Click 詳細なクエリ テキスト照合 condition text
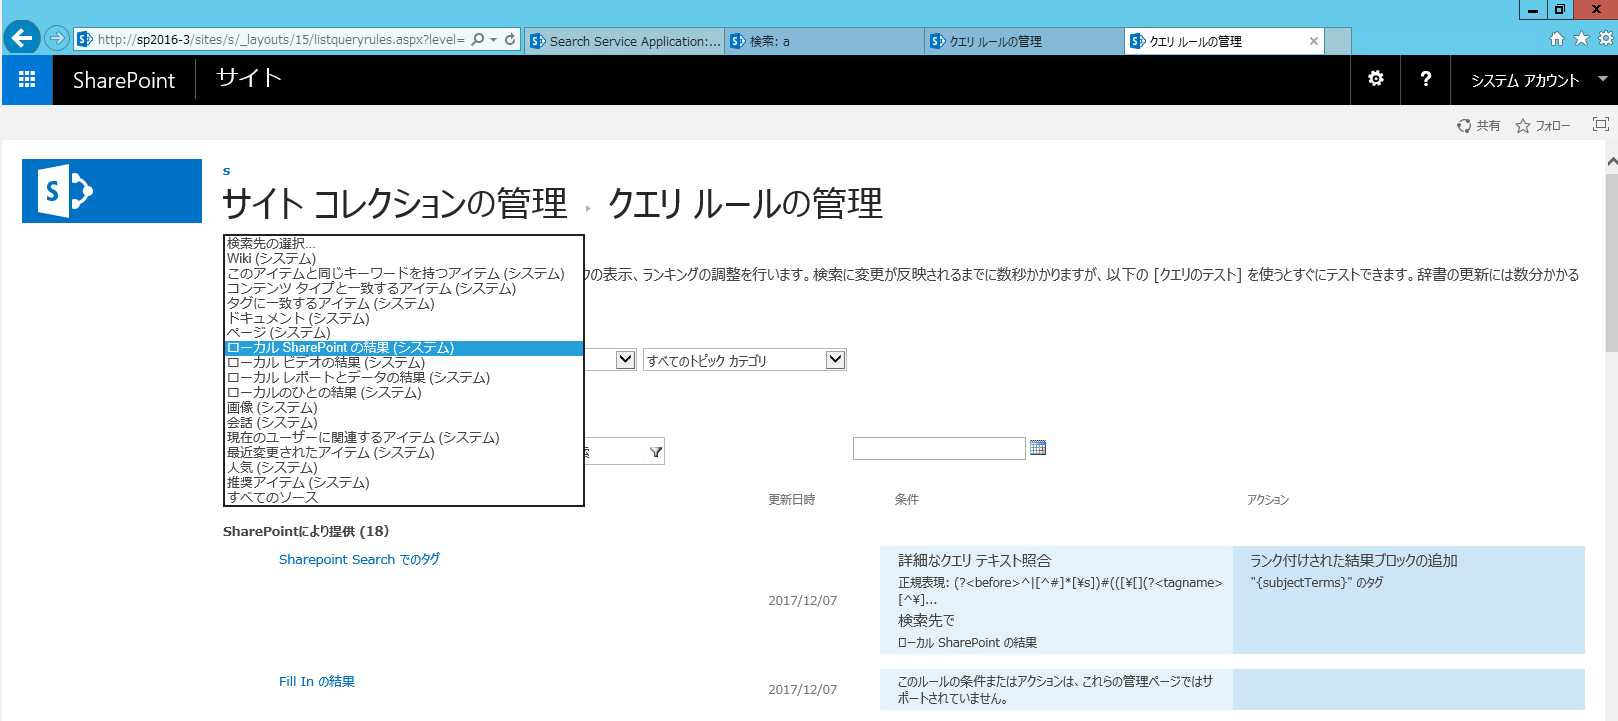The image size is (1618, 721). (974, 560)
